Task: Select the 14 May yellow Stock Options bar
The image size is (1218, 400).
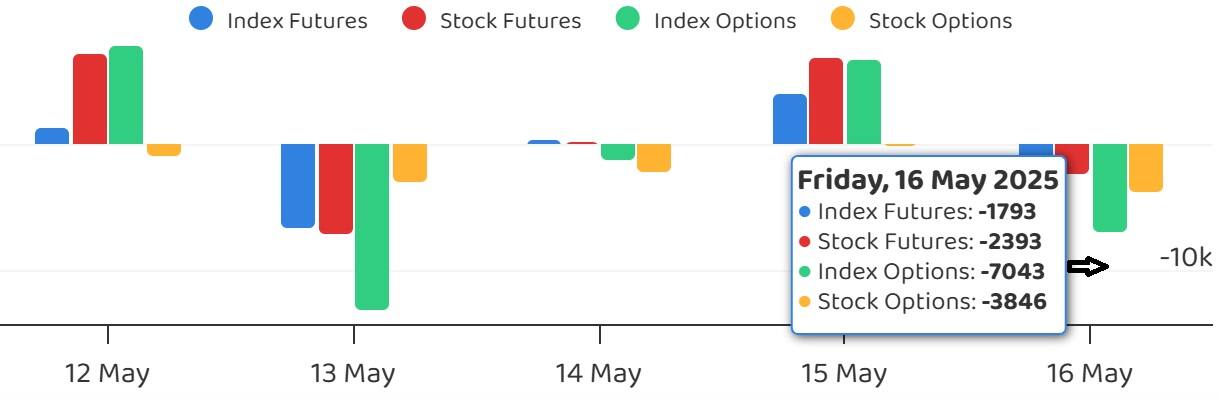Action: tap(654, 158)
